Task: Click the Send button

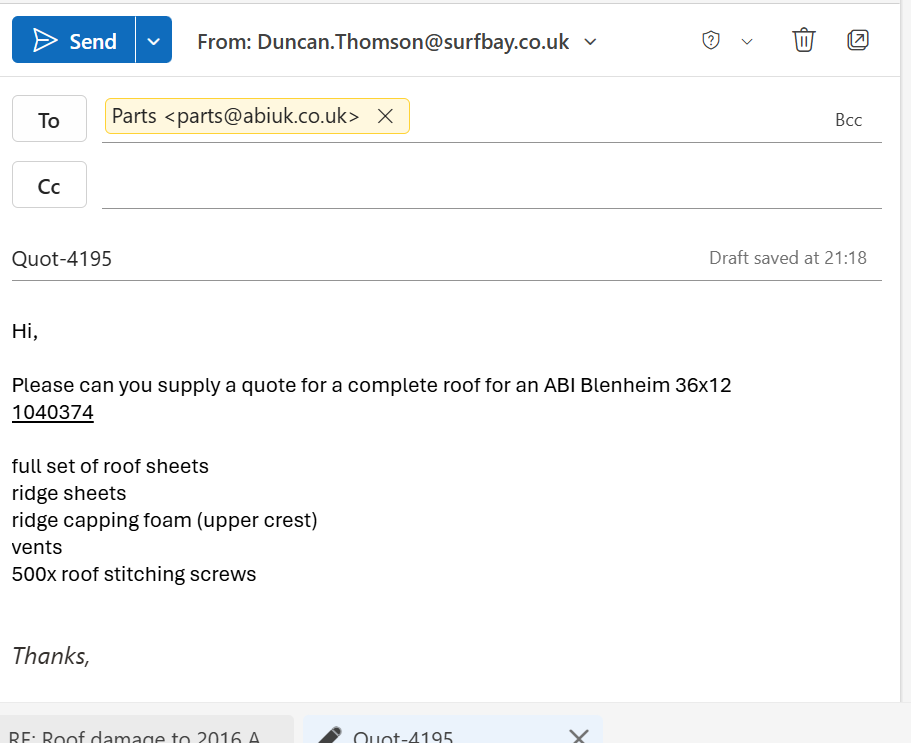Action: [x=74, y=41]
